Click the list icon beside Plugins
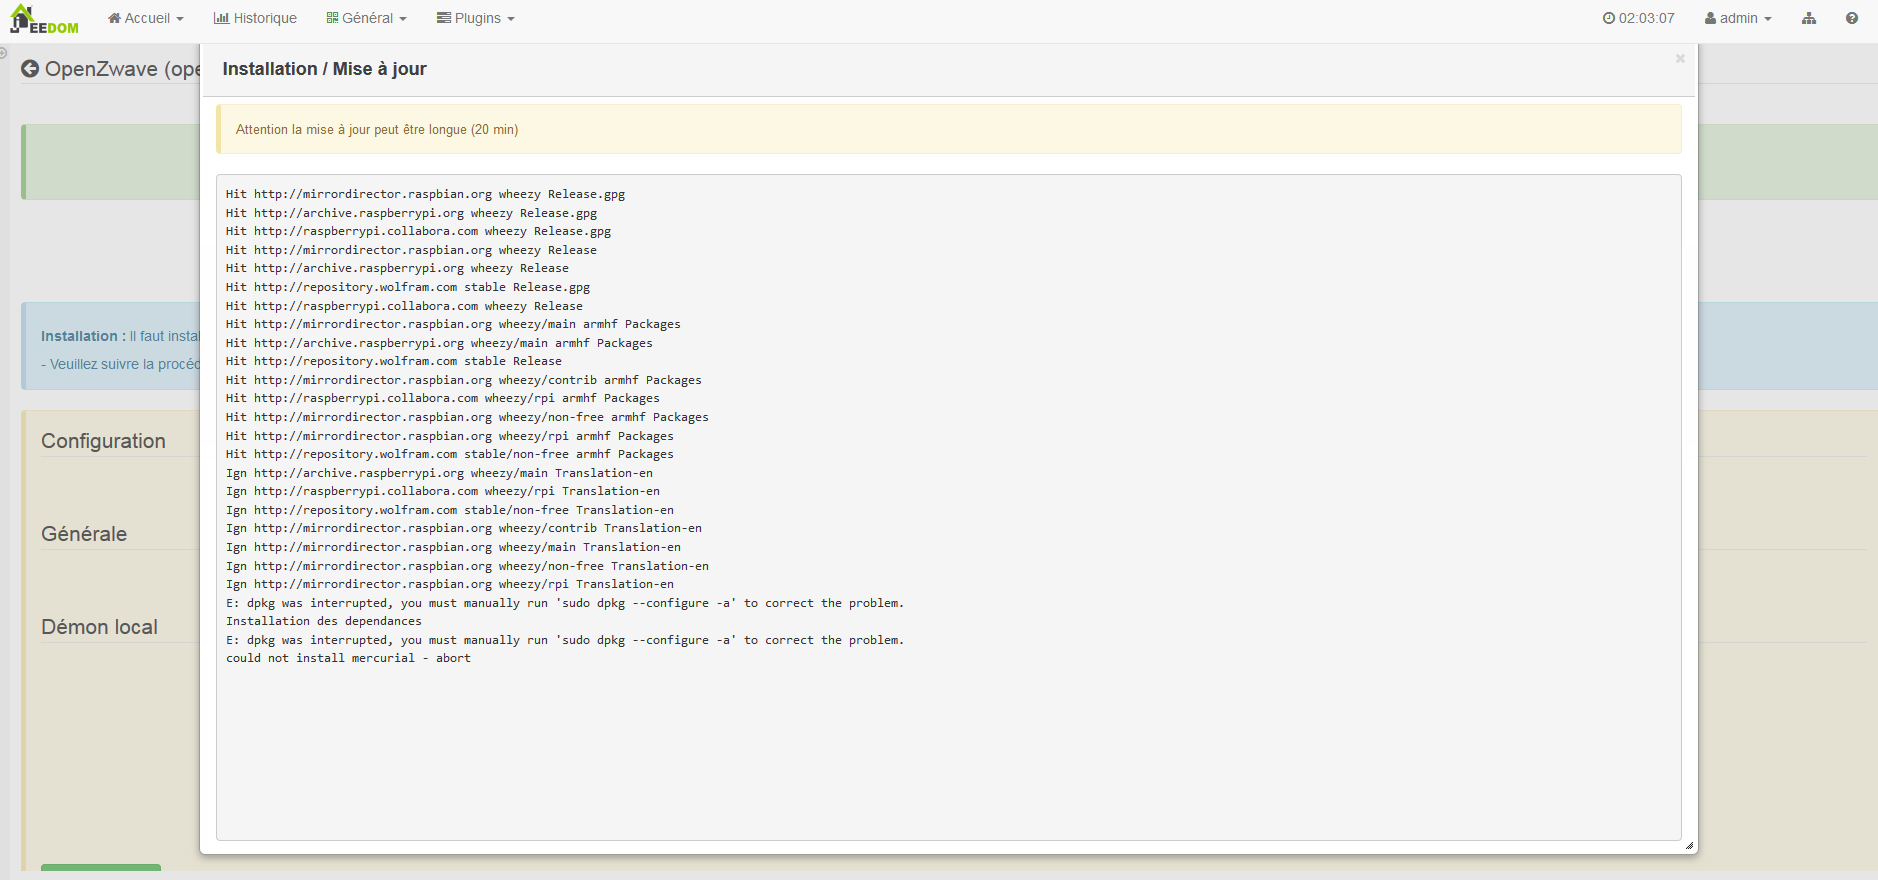1878x880 pixels. pos(443,18)
